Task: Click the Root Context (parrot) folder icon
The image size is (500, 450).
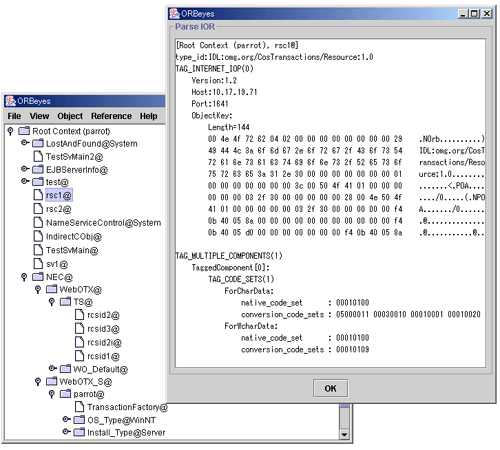Action: 24,131
